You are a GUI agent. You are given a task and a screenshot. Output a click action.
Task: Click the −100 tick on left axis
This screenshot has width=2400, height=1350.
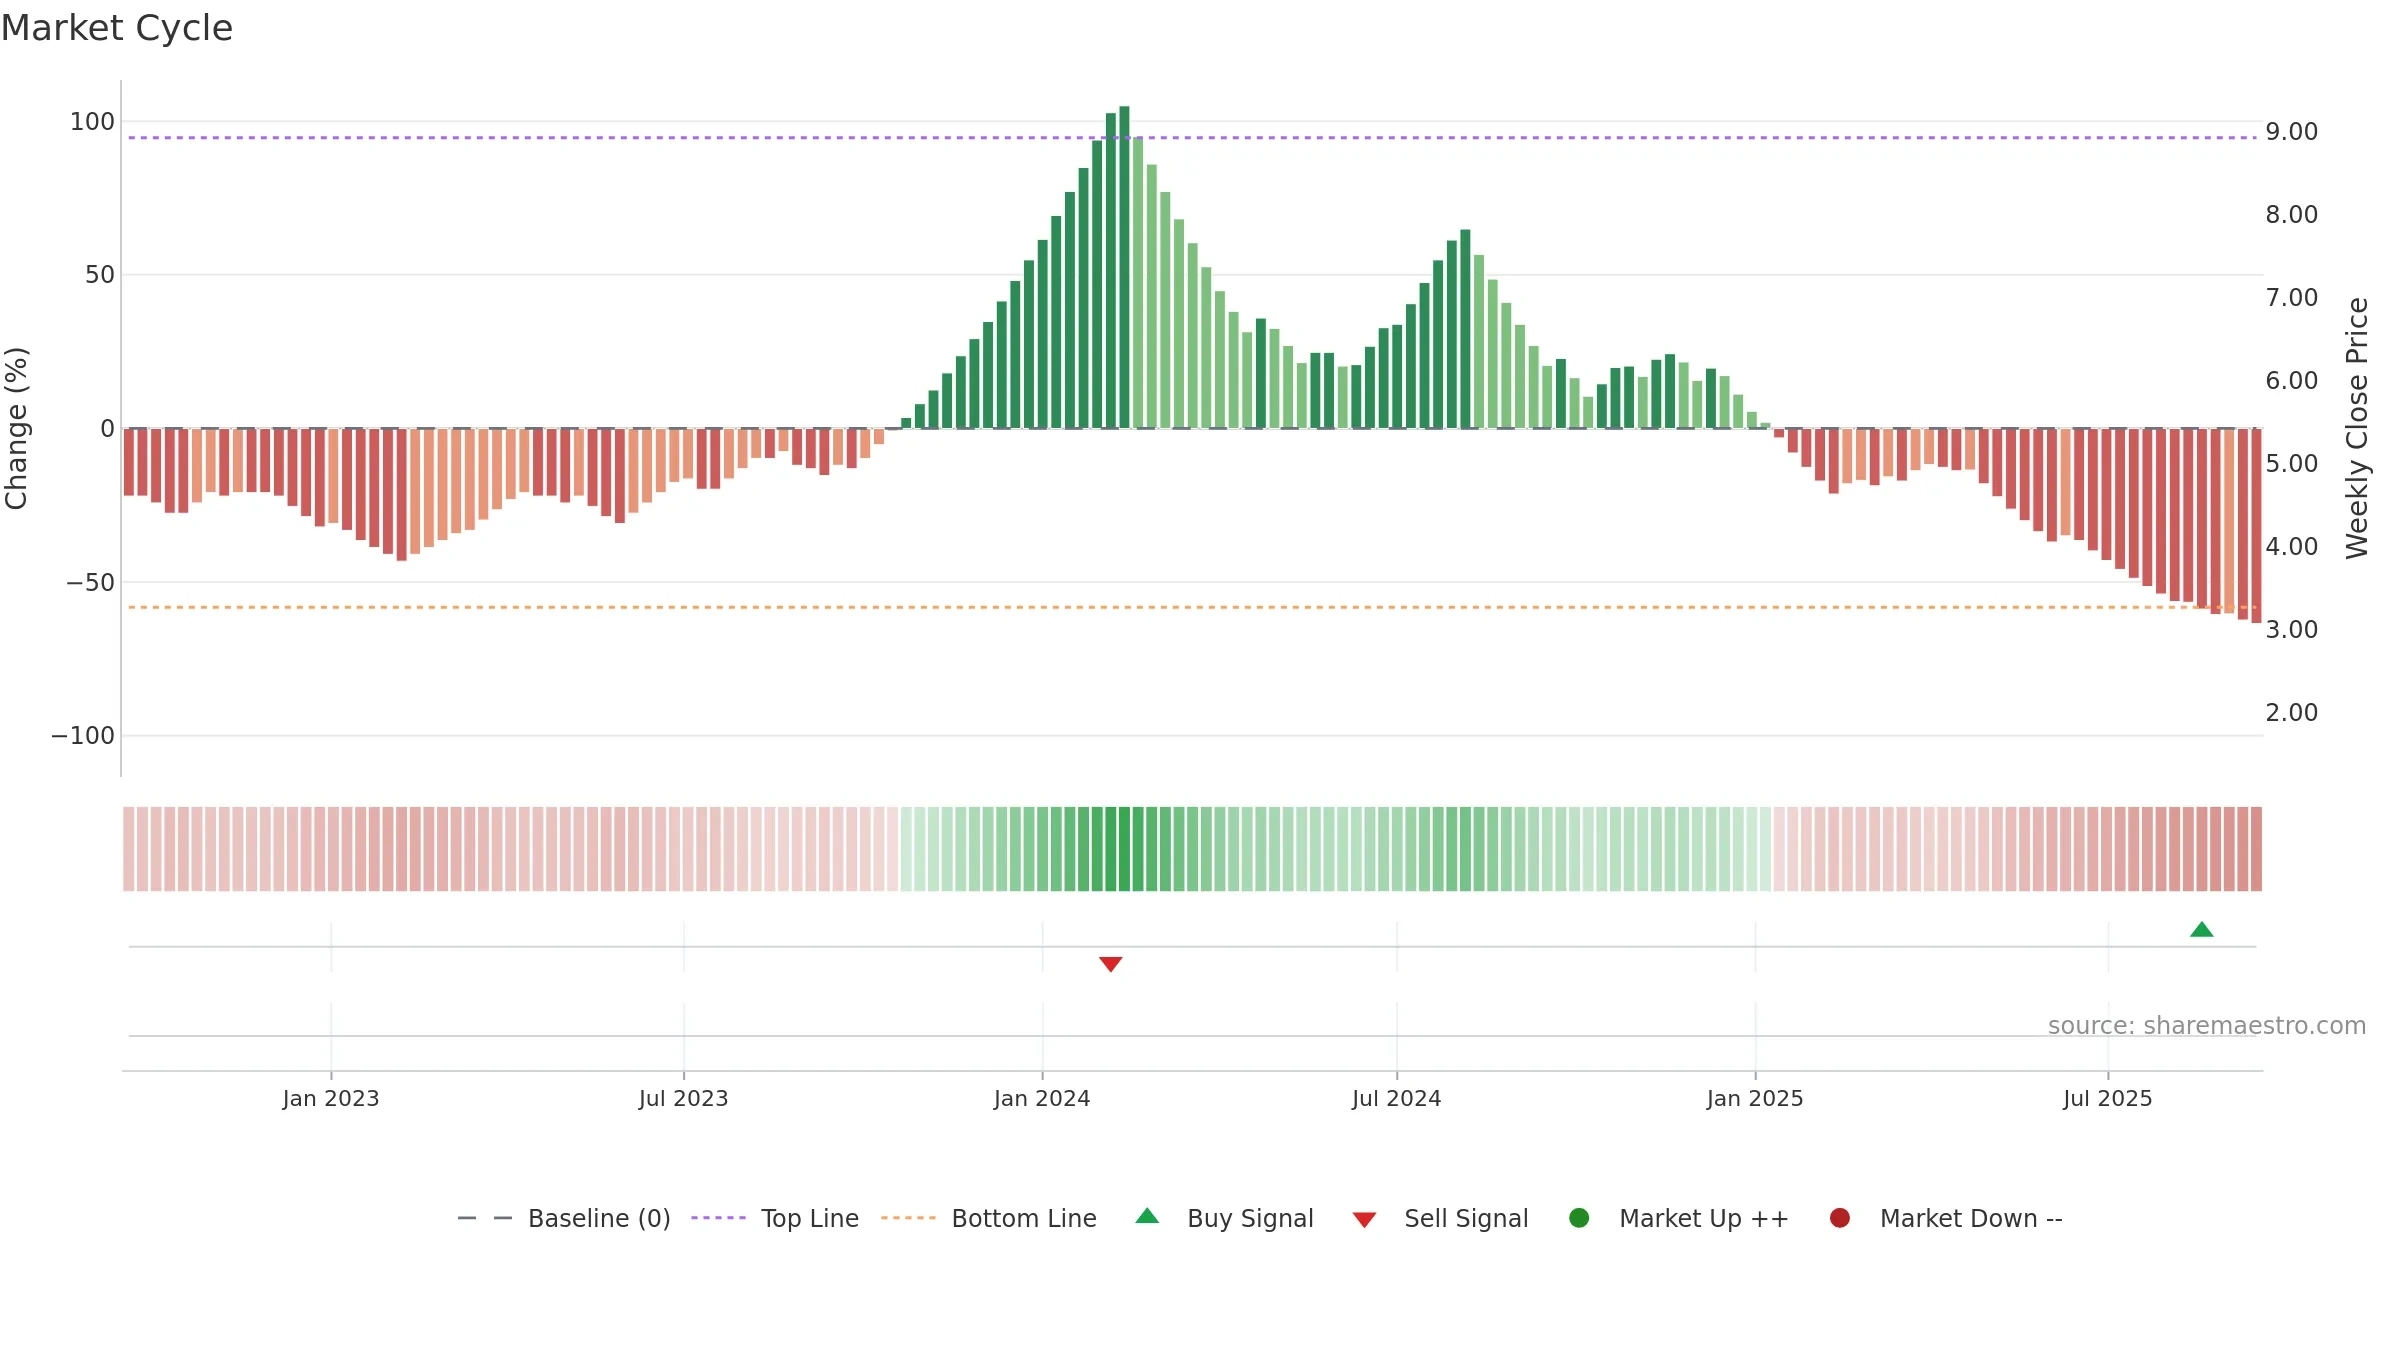[83, 736]
